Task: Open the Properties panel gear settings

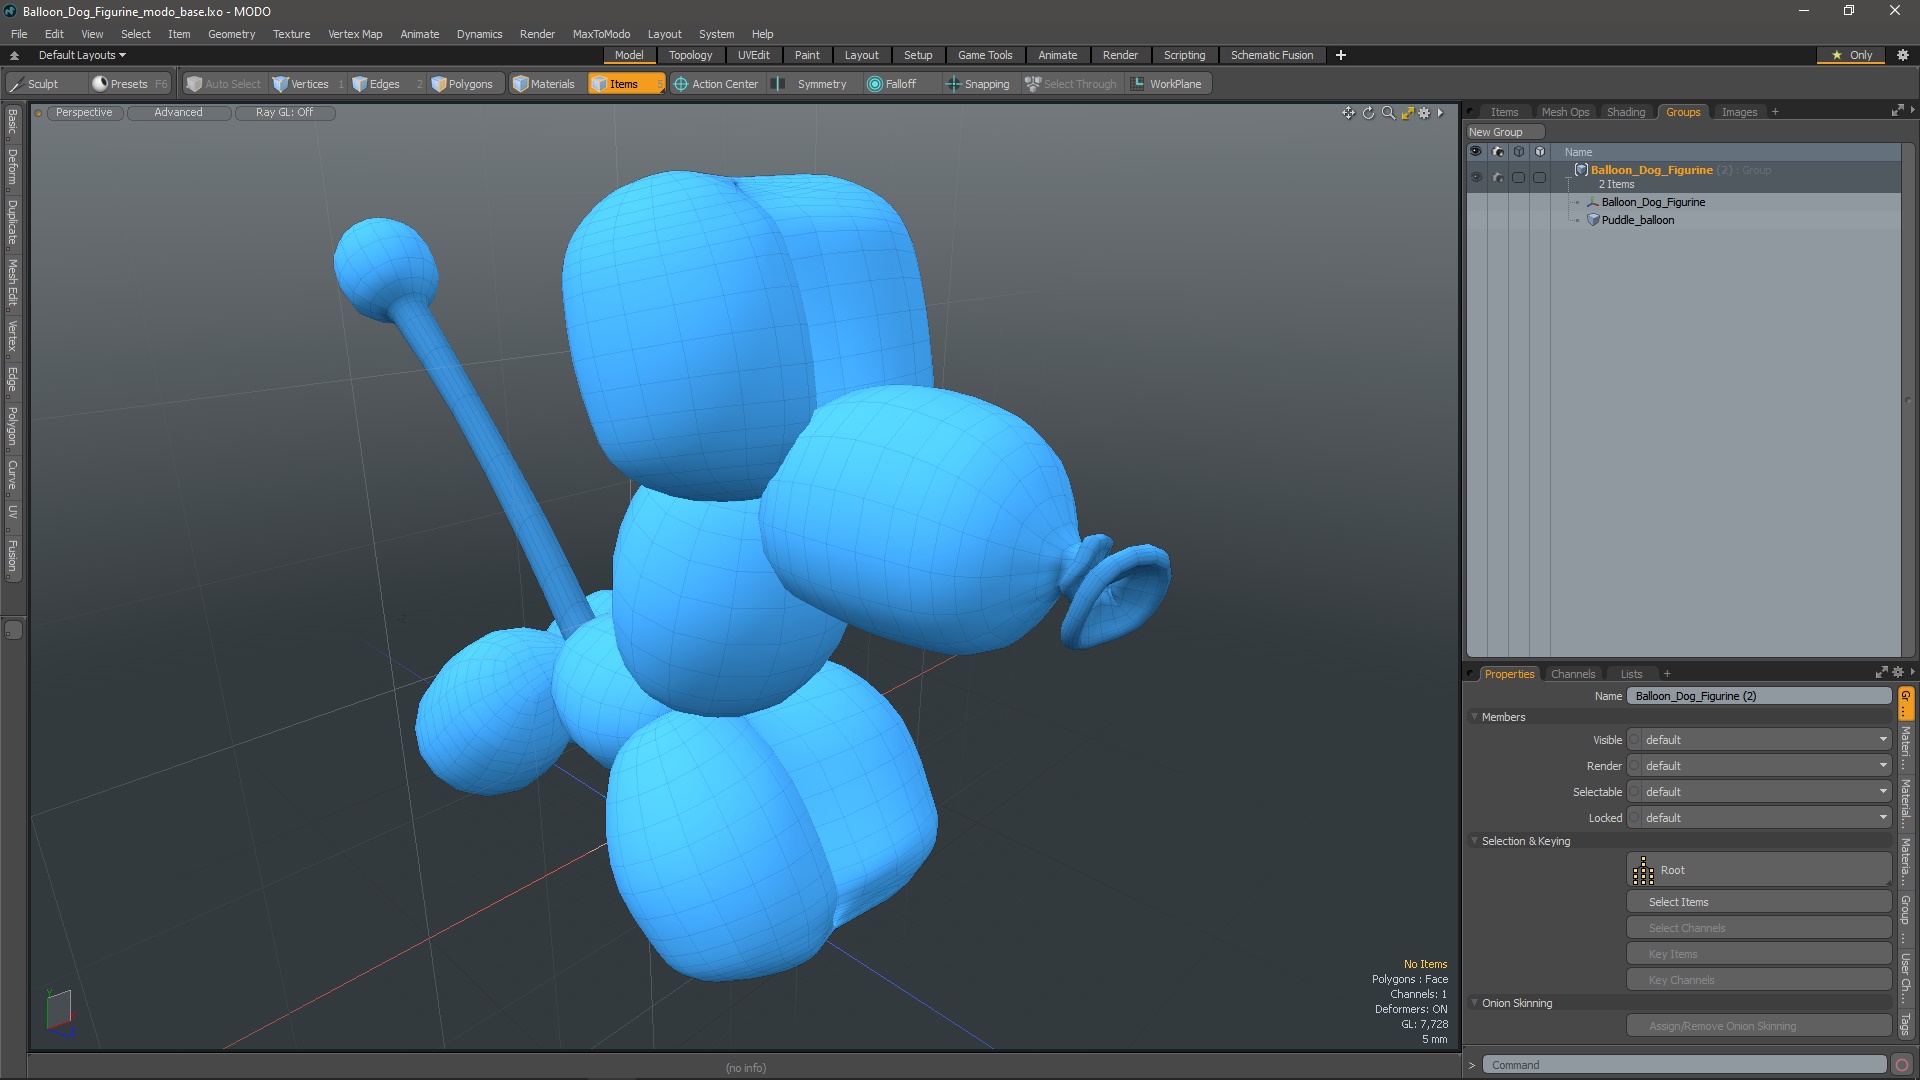Action: 1898,673
